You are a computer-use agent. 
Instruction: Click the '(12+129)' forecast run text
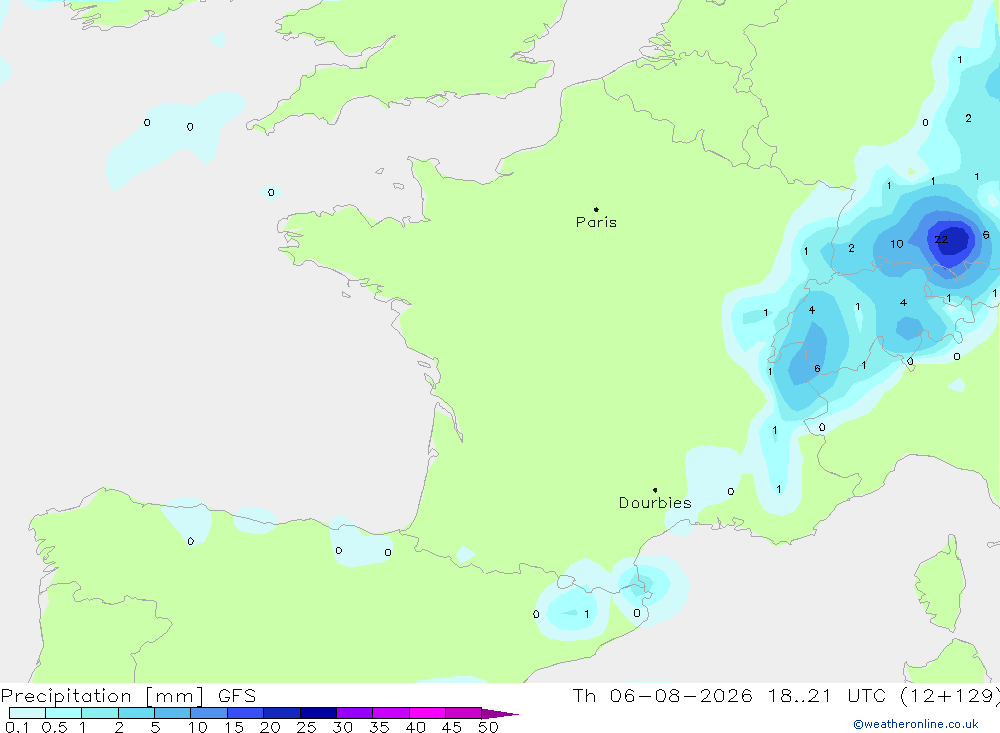[x=950, y=695]
